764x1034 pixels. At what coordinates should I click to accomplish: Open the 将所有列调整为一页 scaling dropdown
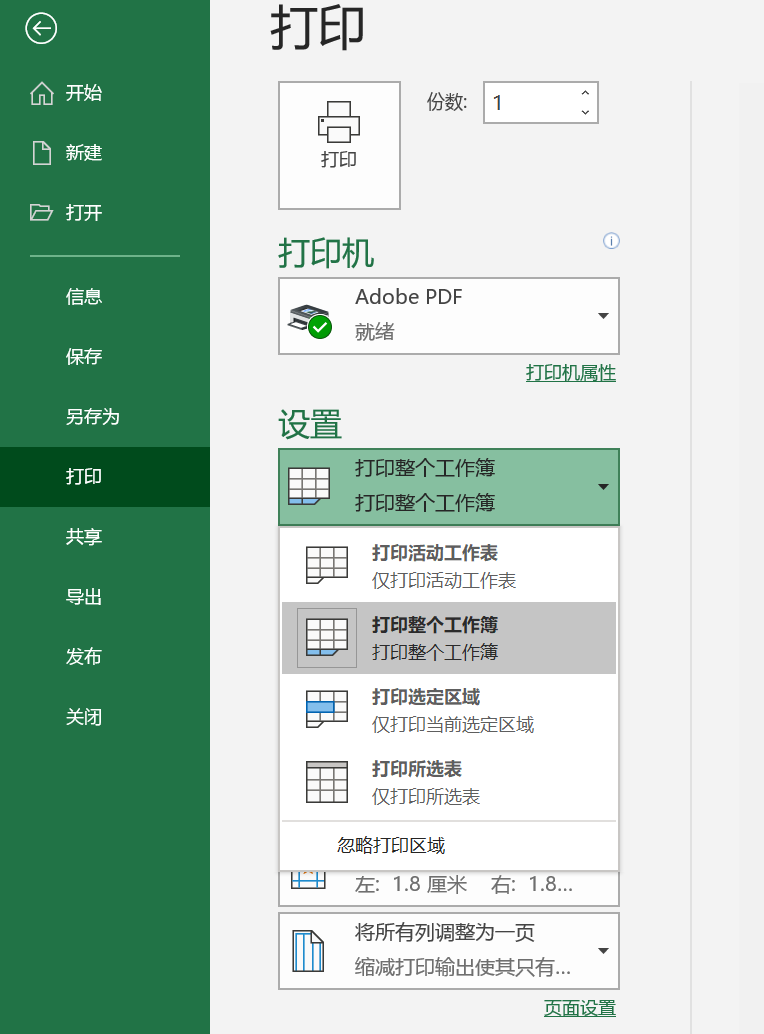coord(449,951)
